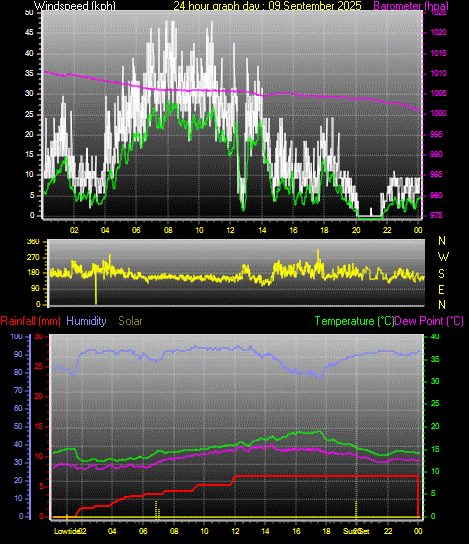Image resolution: width=469 pixels, height=544 pixels.
Task: Click the '1005' barometer axis value
Action: coord(439,93)
